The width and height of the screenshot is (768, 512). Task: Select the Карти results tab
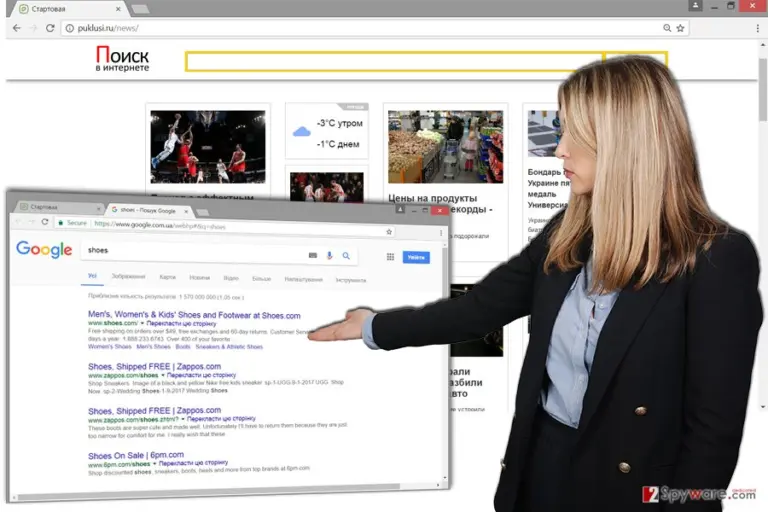pyautogui.click(x=168, y=277)
